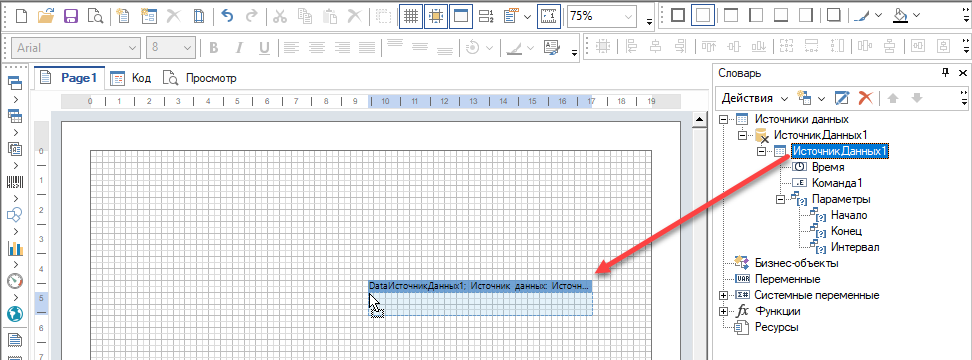The height and width of the screenshot is (360, 972).
Task: Add a new page to the report
Action: click(x=124, y=16)
